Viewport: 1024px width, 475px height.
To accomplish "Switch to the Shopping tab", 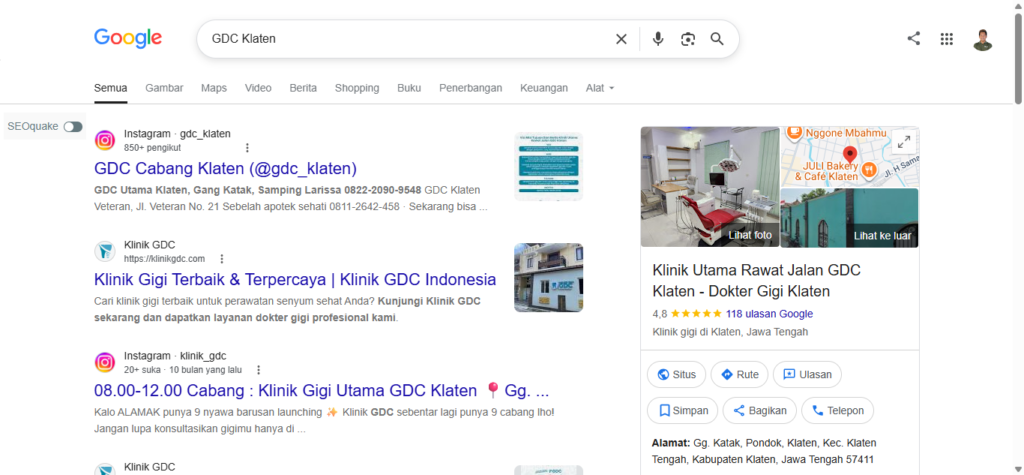I will (357, 88).
